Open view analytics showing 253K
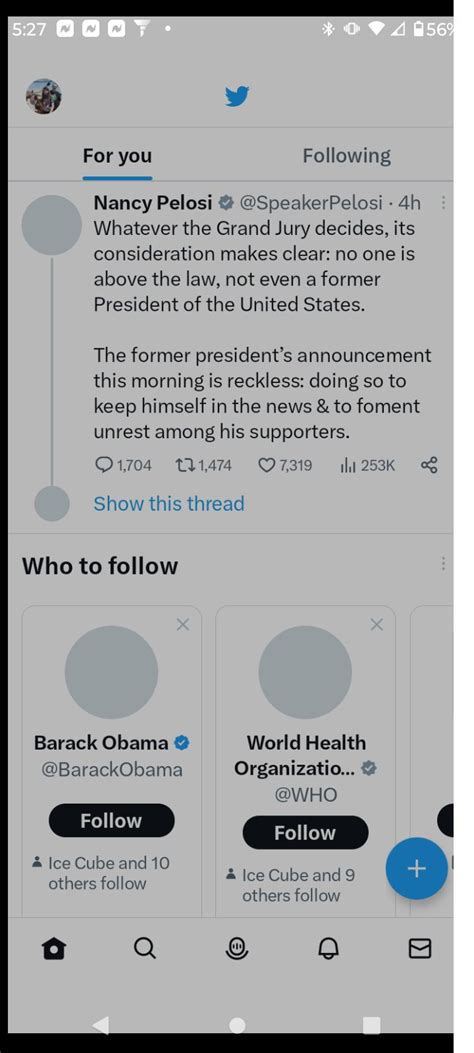474x1053 pixels. tap(367, 465)
